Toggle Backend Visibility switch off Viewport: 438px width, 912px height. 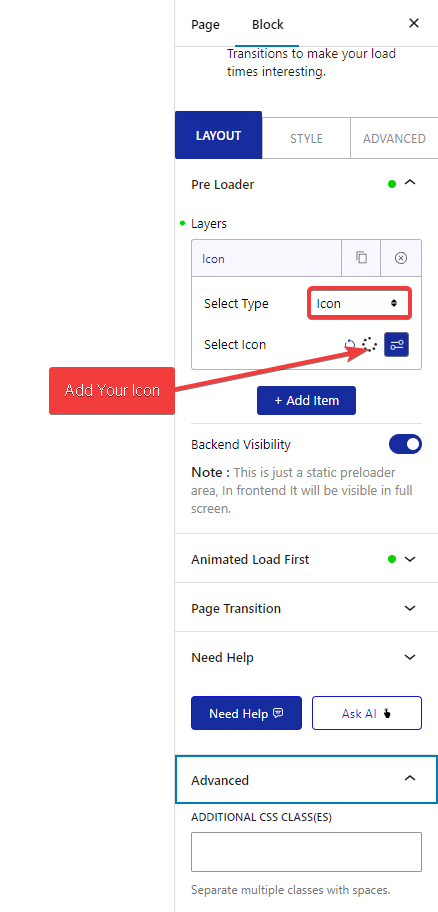tap(405, 445)
